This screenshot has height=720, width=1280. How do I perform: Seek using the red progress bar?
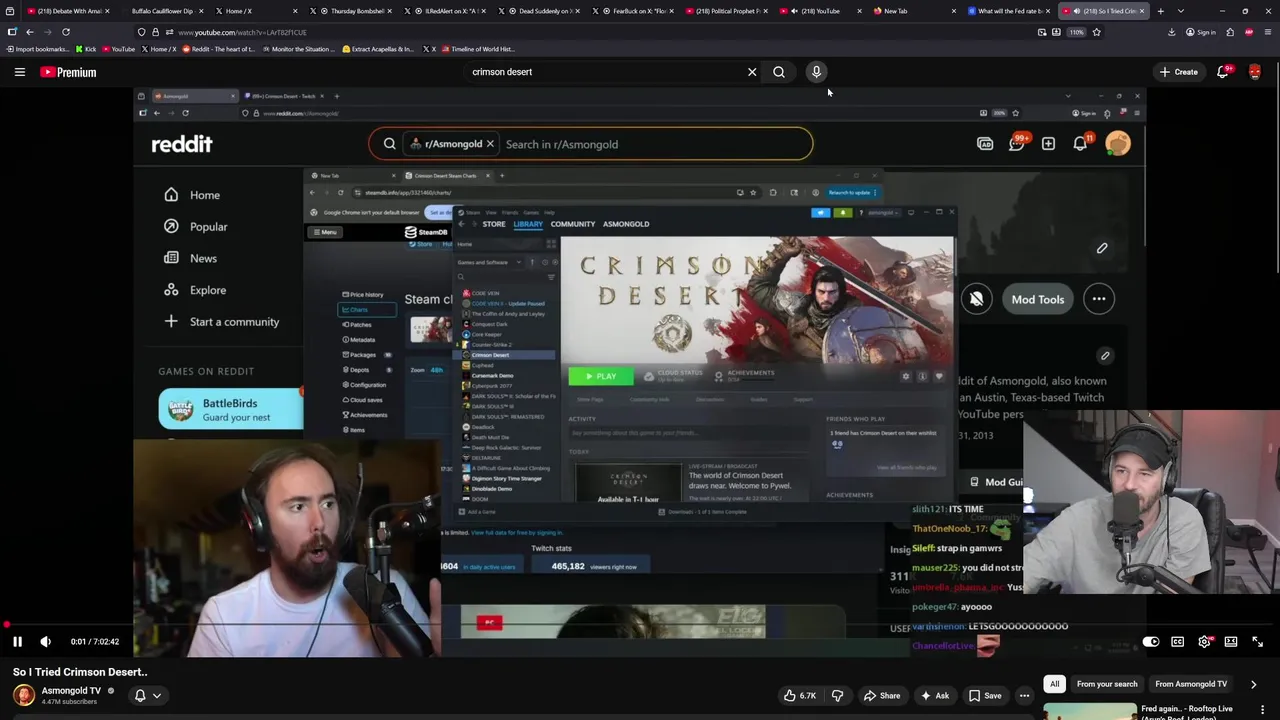point(640,625)
